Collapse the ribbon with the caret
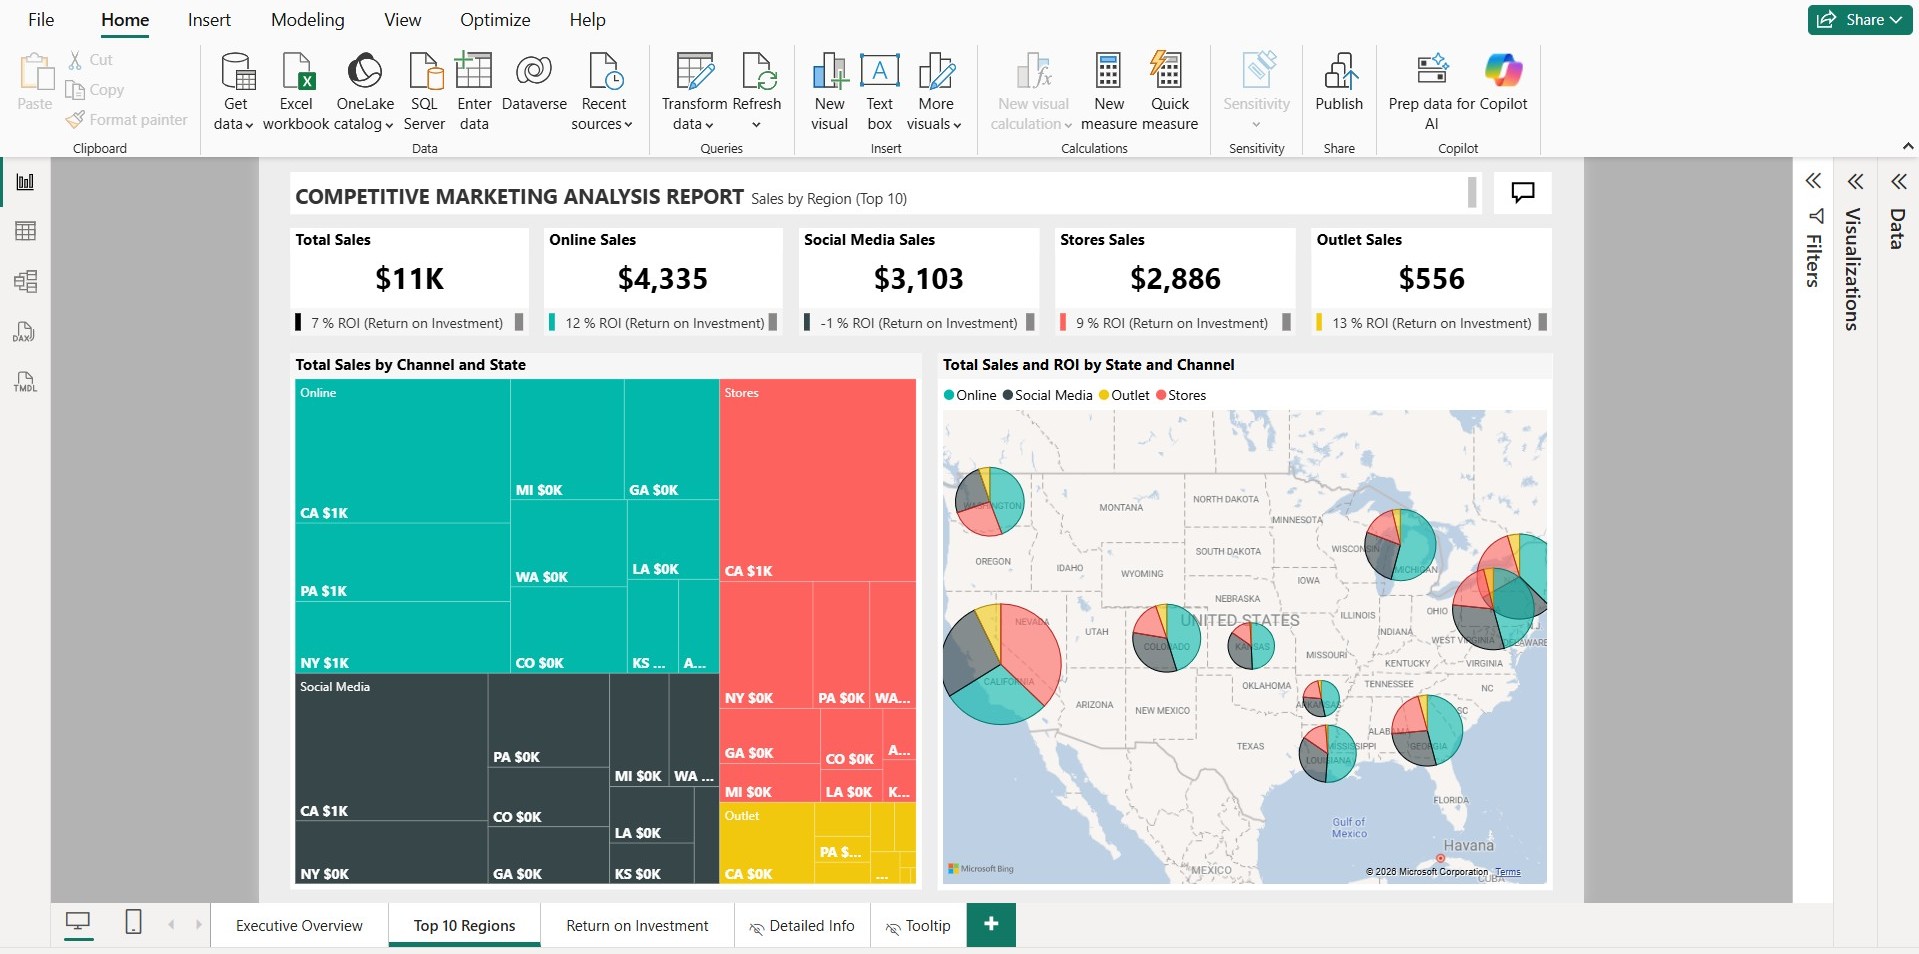Screen dimensions: 1919x954 (1907, 146)
